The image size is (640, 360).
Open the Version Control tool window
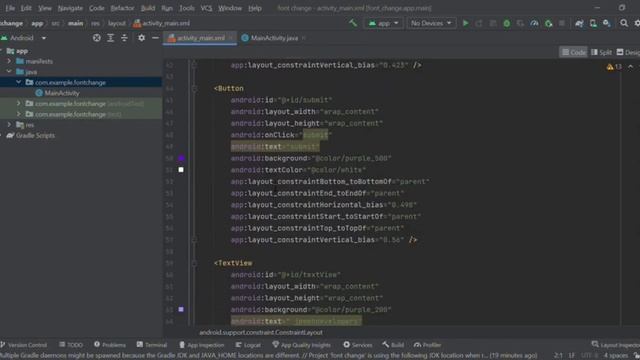click(23, 345)
